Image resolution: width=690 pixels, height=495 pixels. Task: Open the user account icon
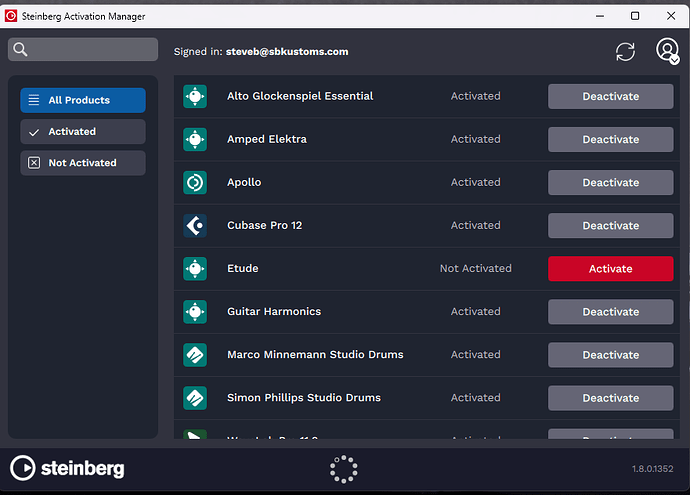coord(668,51)
